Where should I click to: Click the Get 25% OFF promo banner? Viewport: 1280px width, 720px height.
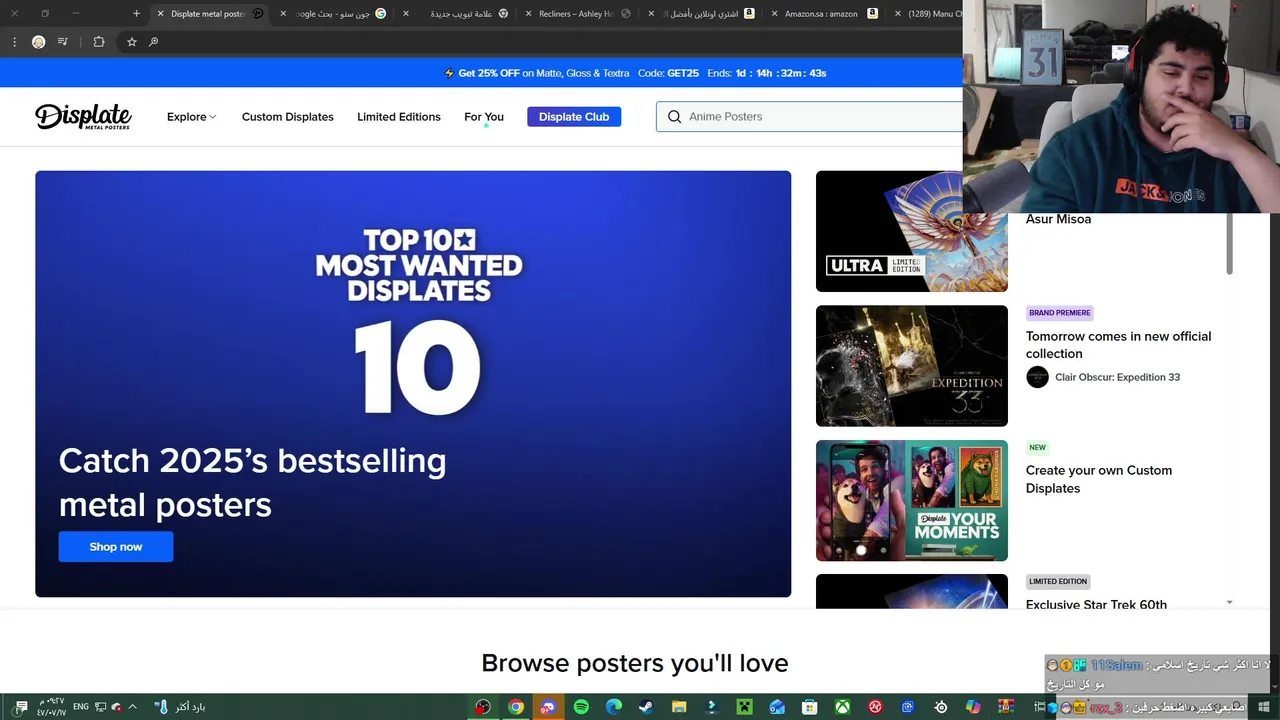(635, 73)
